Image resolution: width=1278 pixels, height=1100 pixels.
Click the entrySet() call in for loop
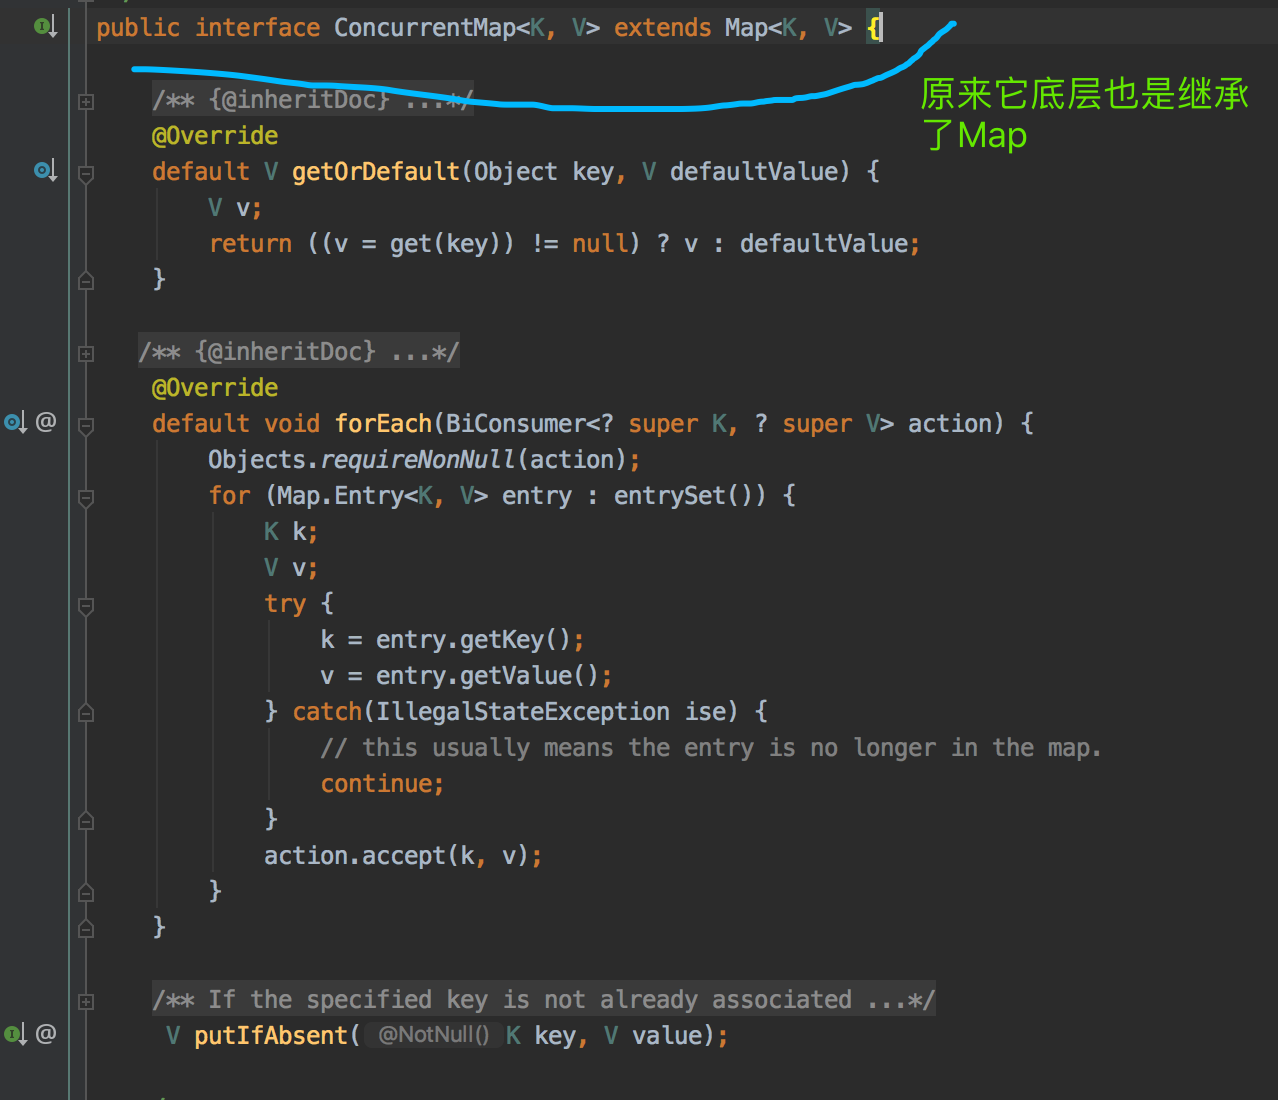click(x=690, y=496)
